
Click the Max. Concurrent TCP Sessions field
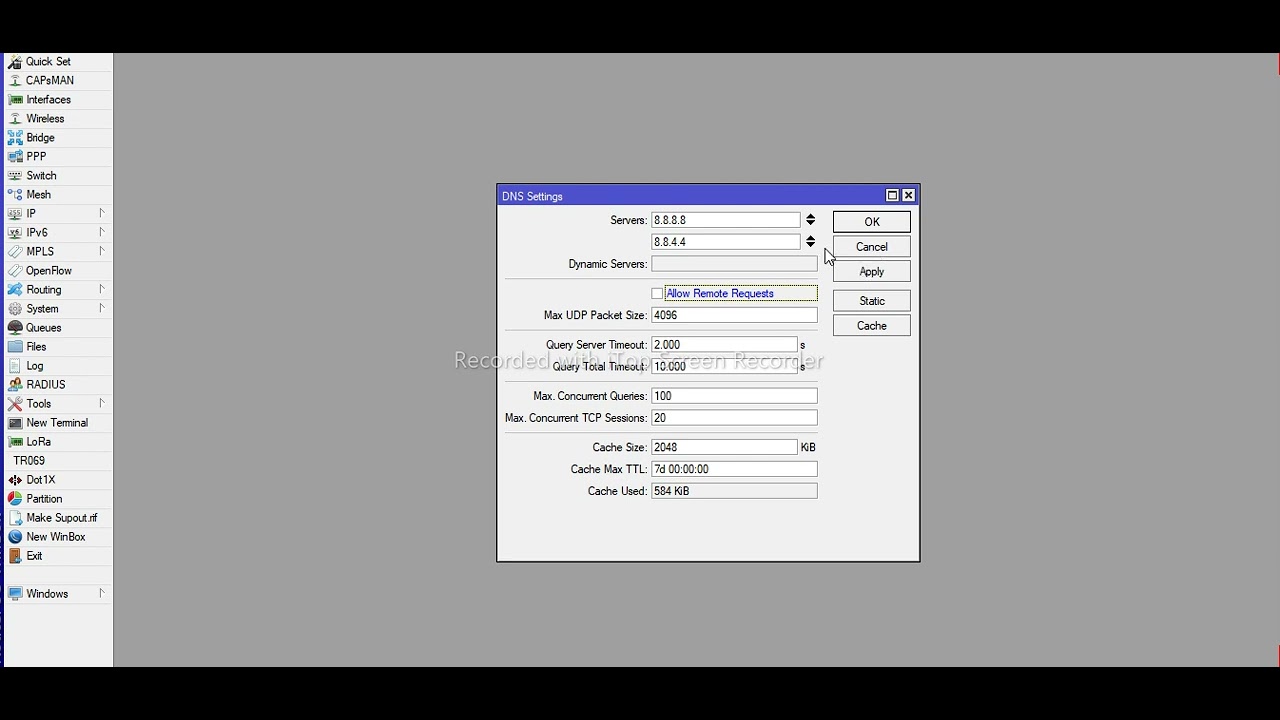tap(734, 418)
